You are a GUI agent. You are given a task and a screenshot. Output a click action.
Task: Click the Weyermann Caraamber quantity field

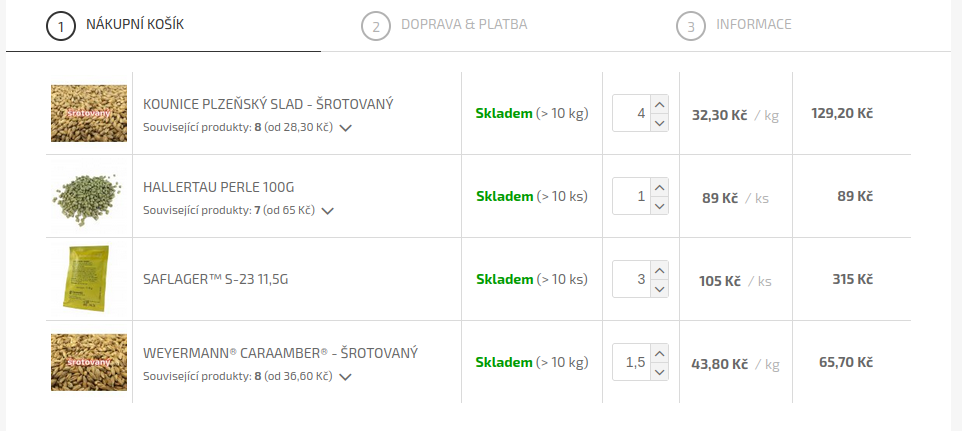630,362
